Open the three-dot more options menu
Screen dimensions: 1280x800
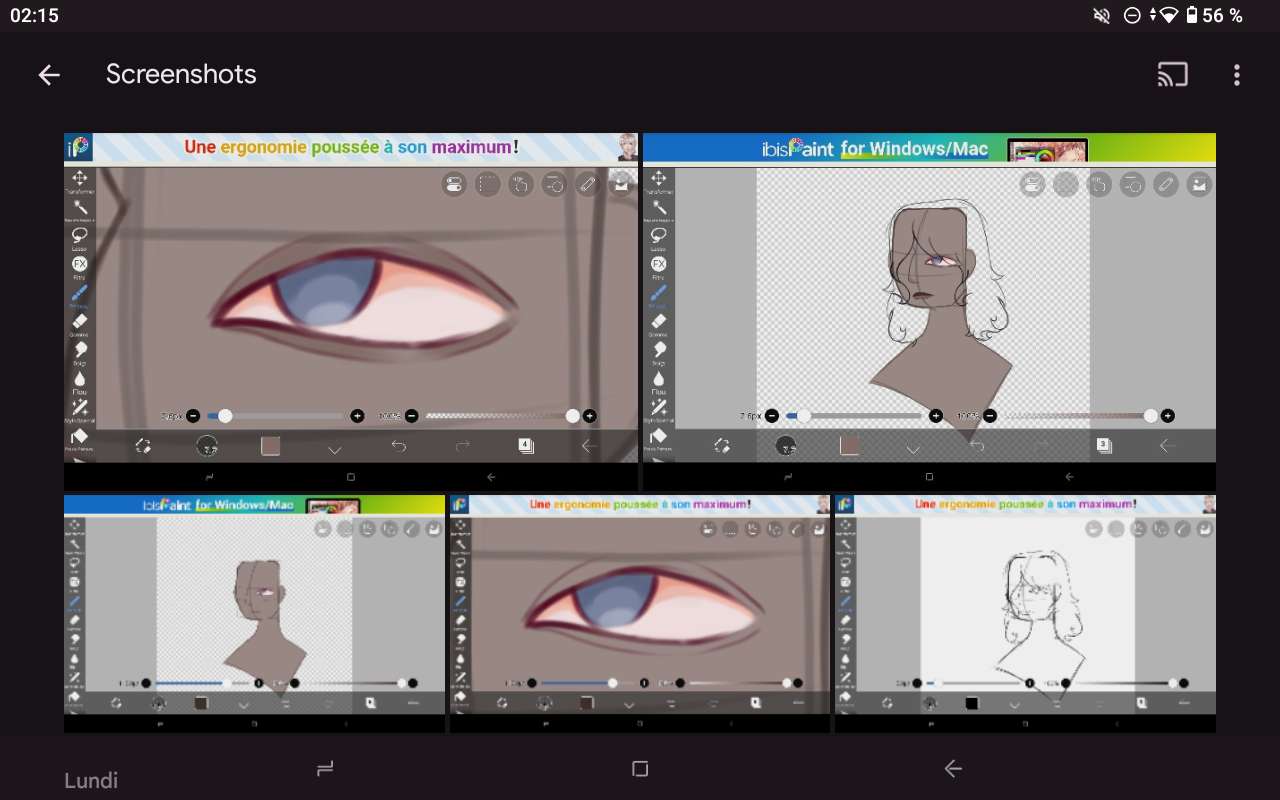1237,75
